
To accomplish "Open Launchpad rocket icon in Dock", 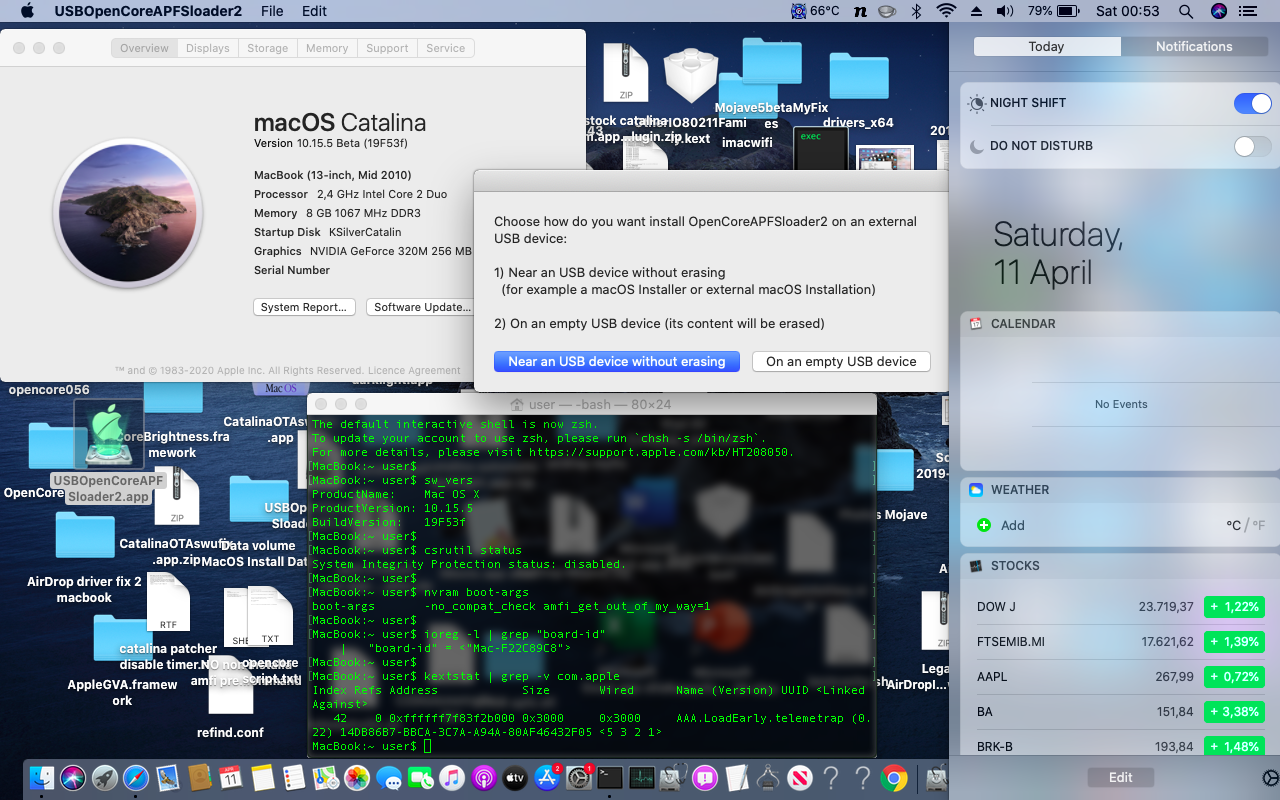I will (x=105, y=777).
